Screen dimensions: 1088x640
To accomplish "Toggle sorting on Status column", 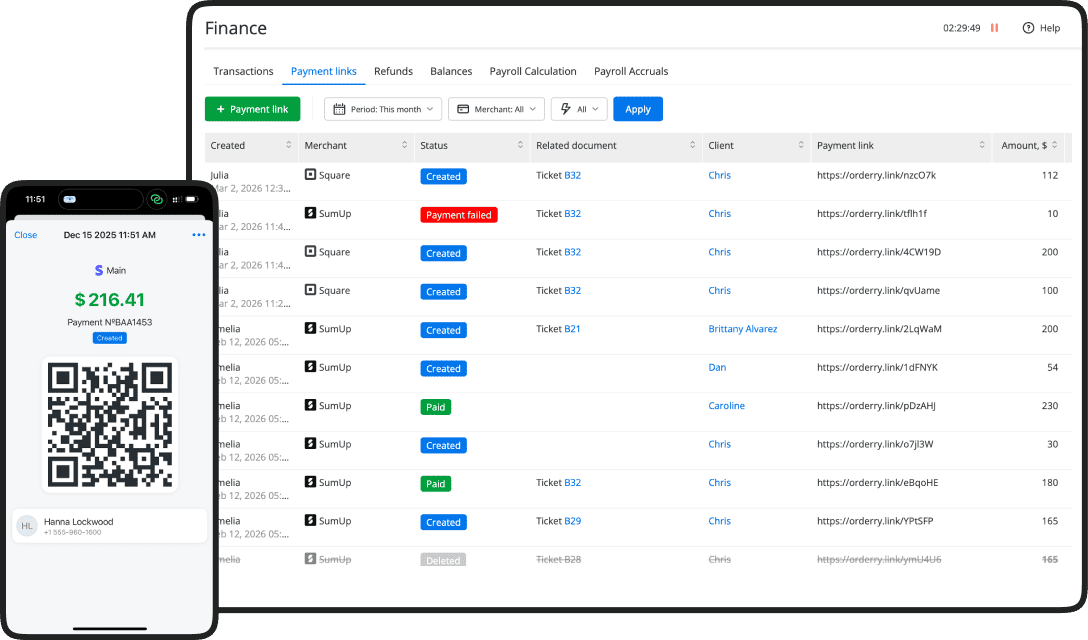I will 520,146.
